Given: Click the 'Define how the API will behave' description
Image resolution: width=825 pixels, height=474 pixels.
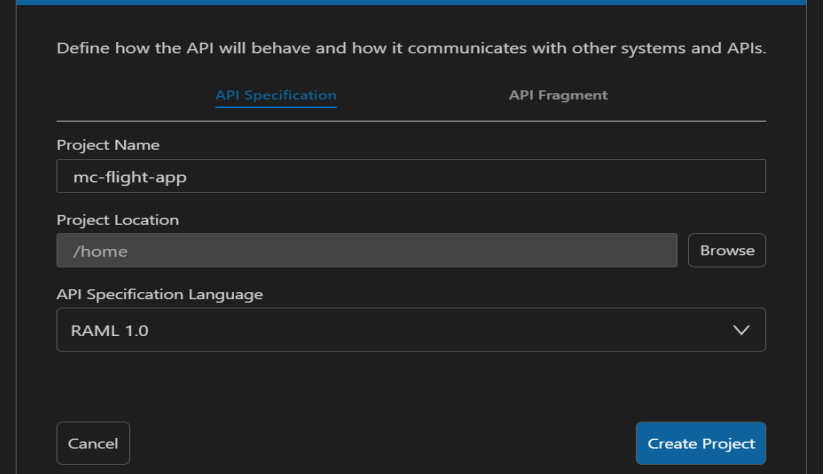Looking at the screenshot, I should (411, 49).
